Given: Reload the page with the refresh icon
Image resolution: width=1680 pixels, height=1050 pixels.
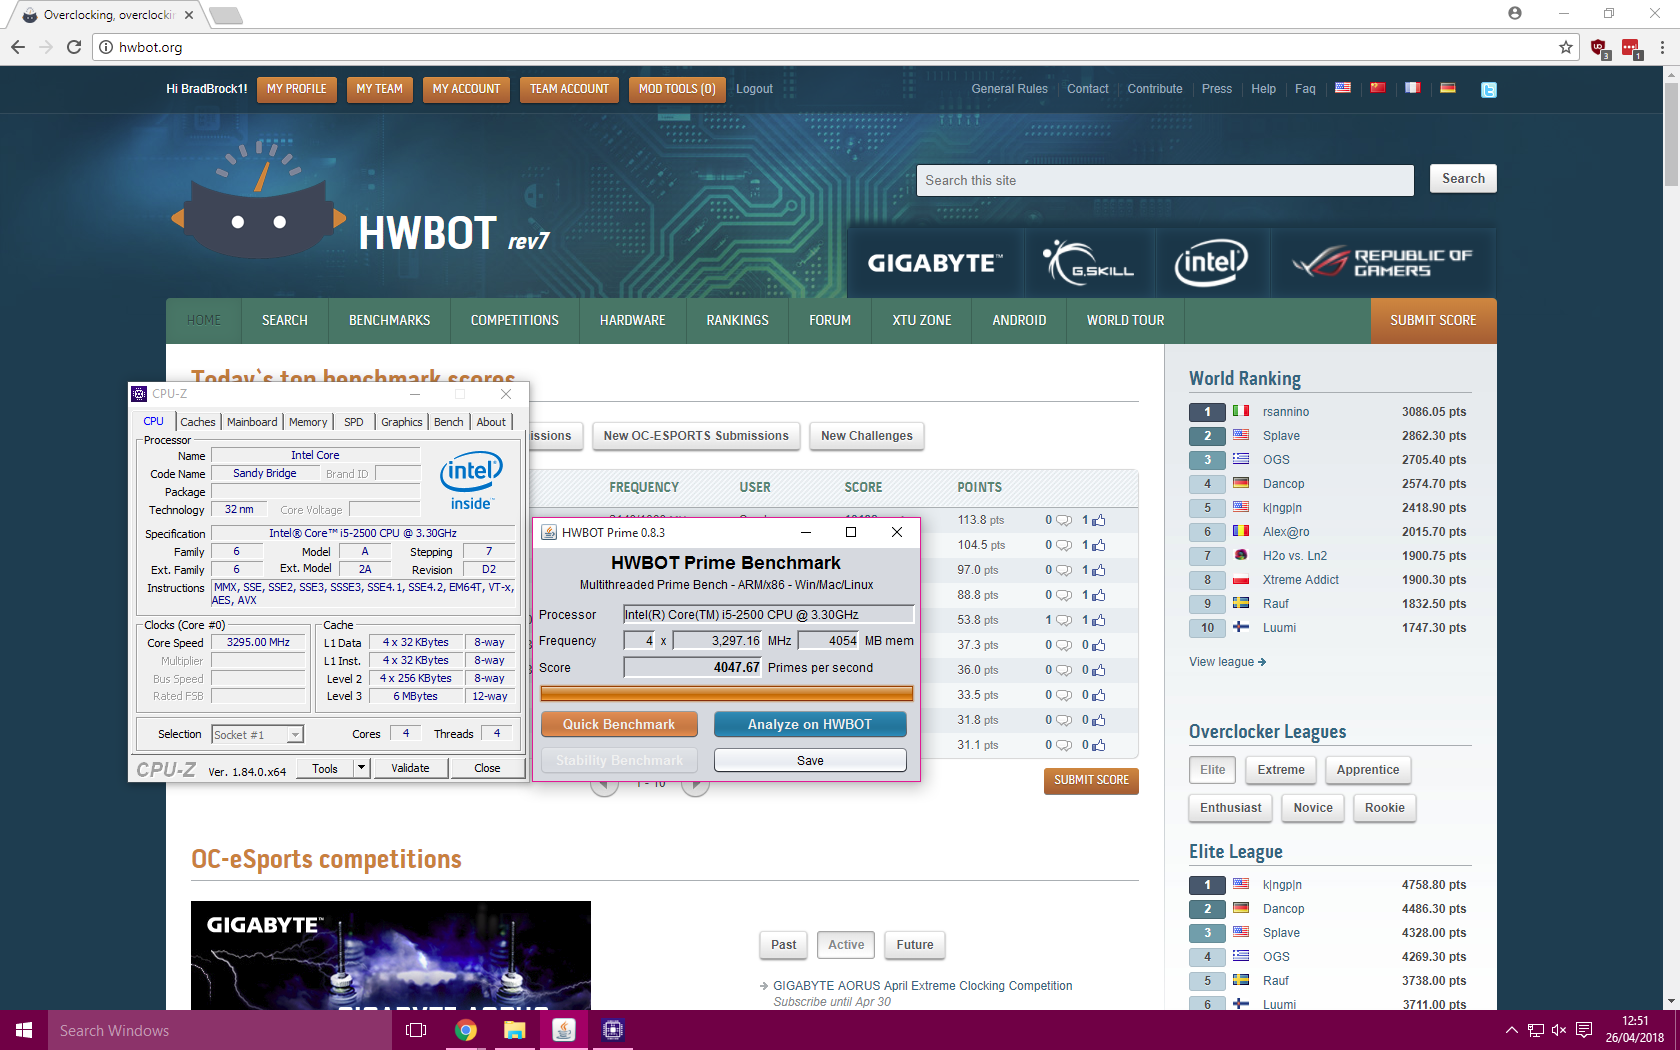Looking at the screenshot, I should point(74,47).
